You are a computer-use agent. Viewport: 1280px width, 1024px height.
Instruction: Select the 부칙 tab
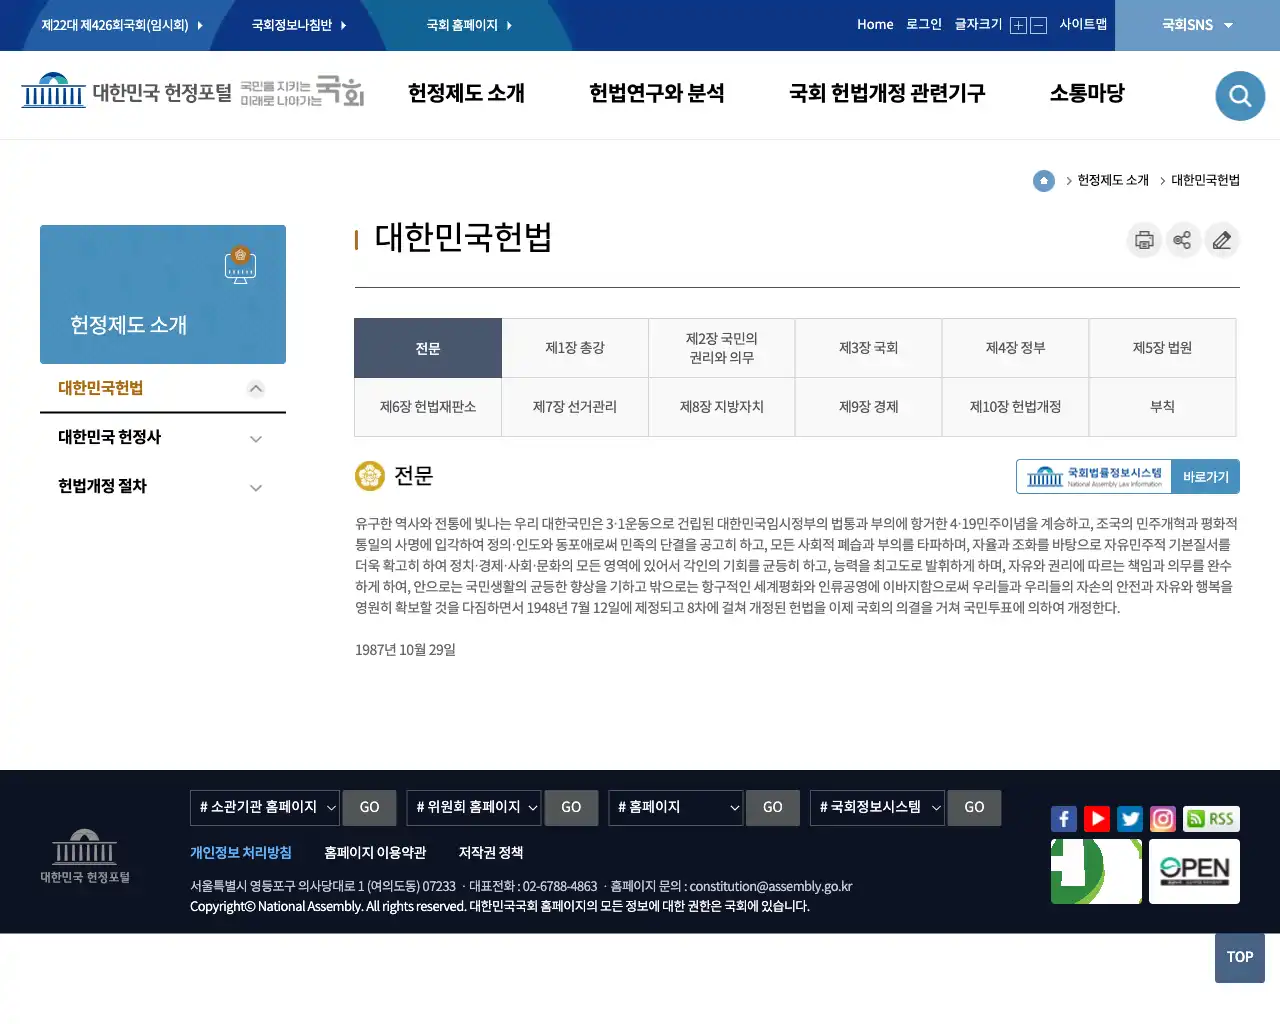pyautogui.click(x=1162, y=407)
